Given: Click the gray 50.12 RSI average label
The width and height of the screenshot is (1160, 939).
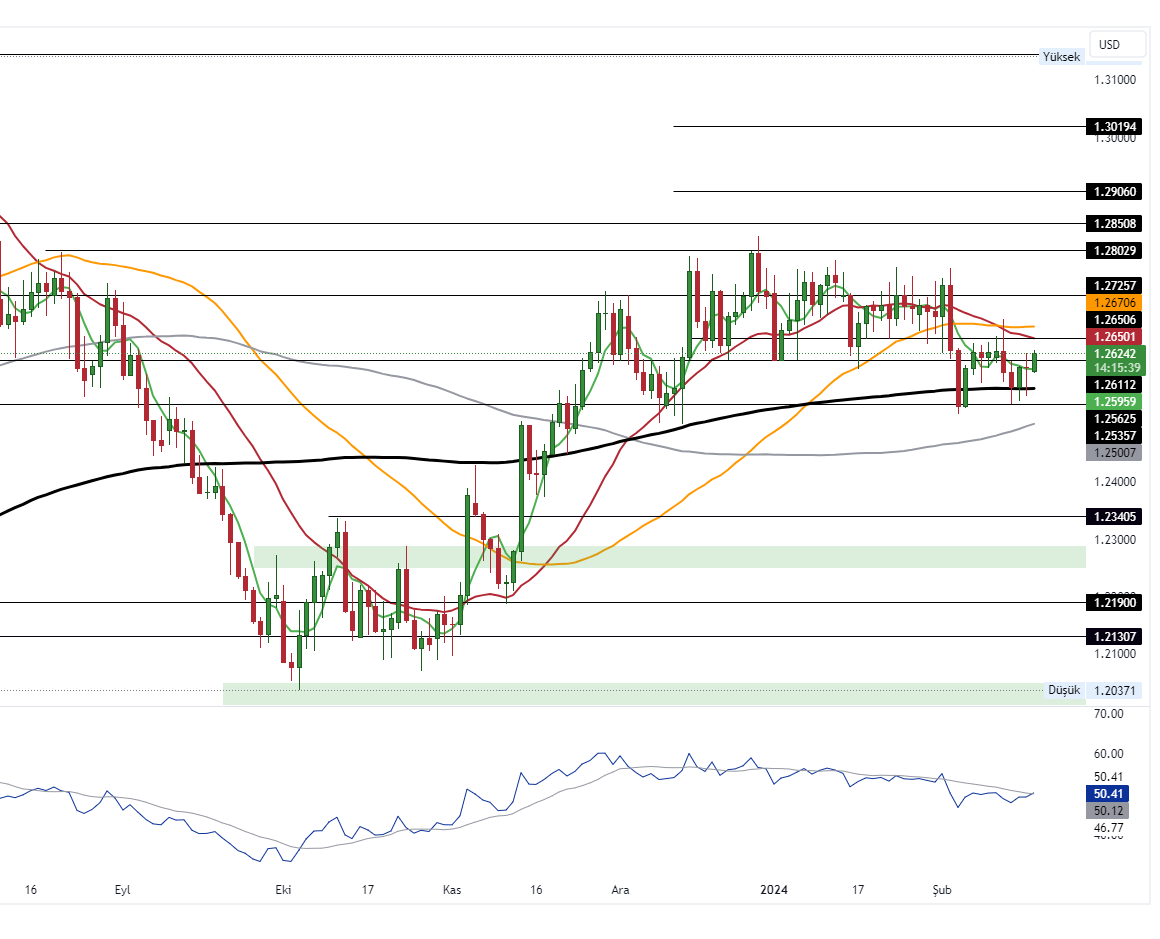Looking at the screenshot, I should coord(1108,811).
